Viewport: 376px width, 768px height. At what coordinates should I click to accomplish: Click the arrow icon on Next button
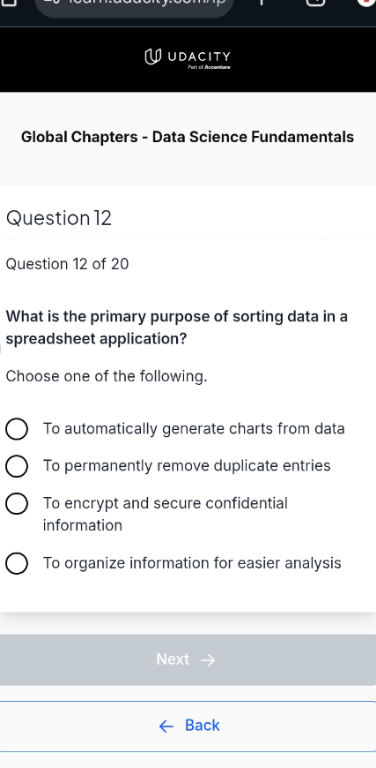click(x=208, y=660)
